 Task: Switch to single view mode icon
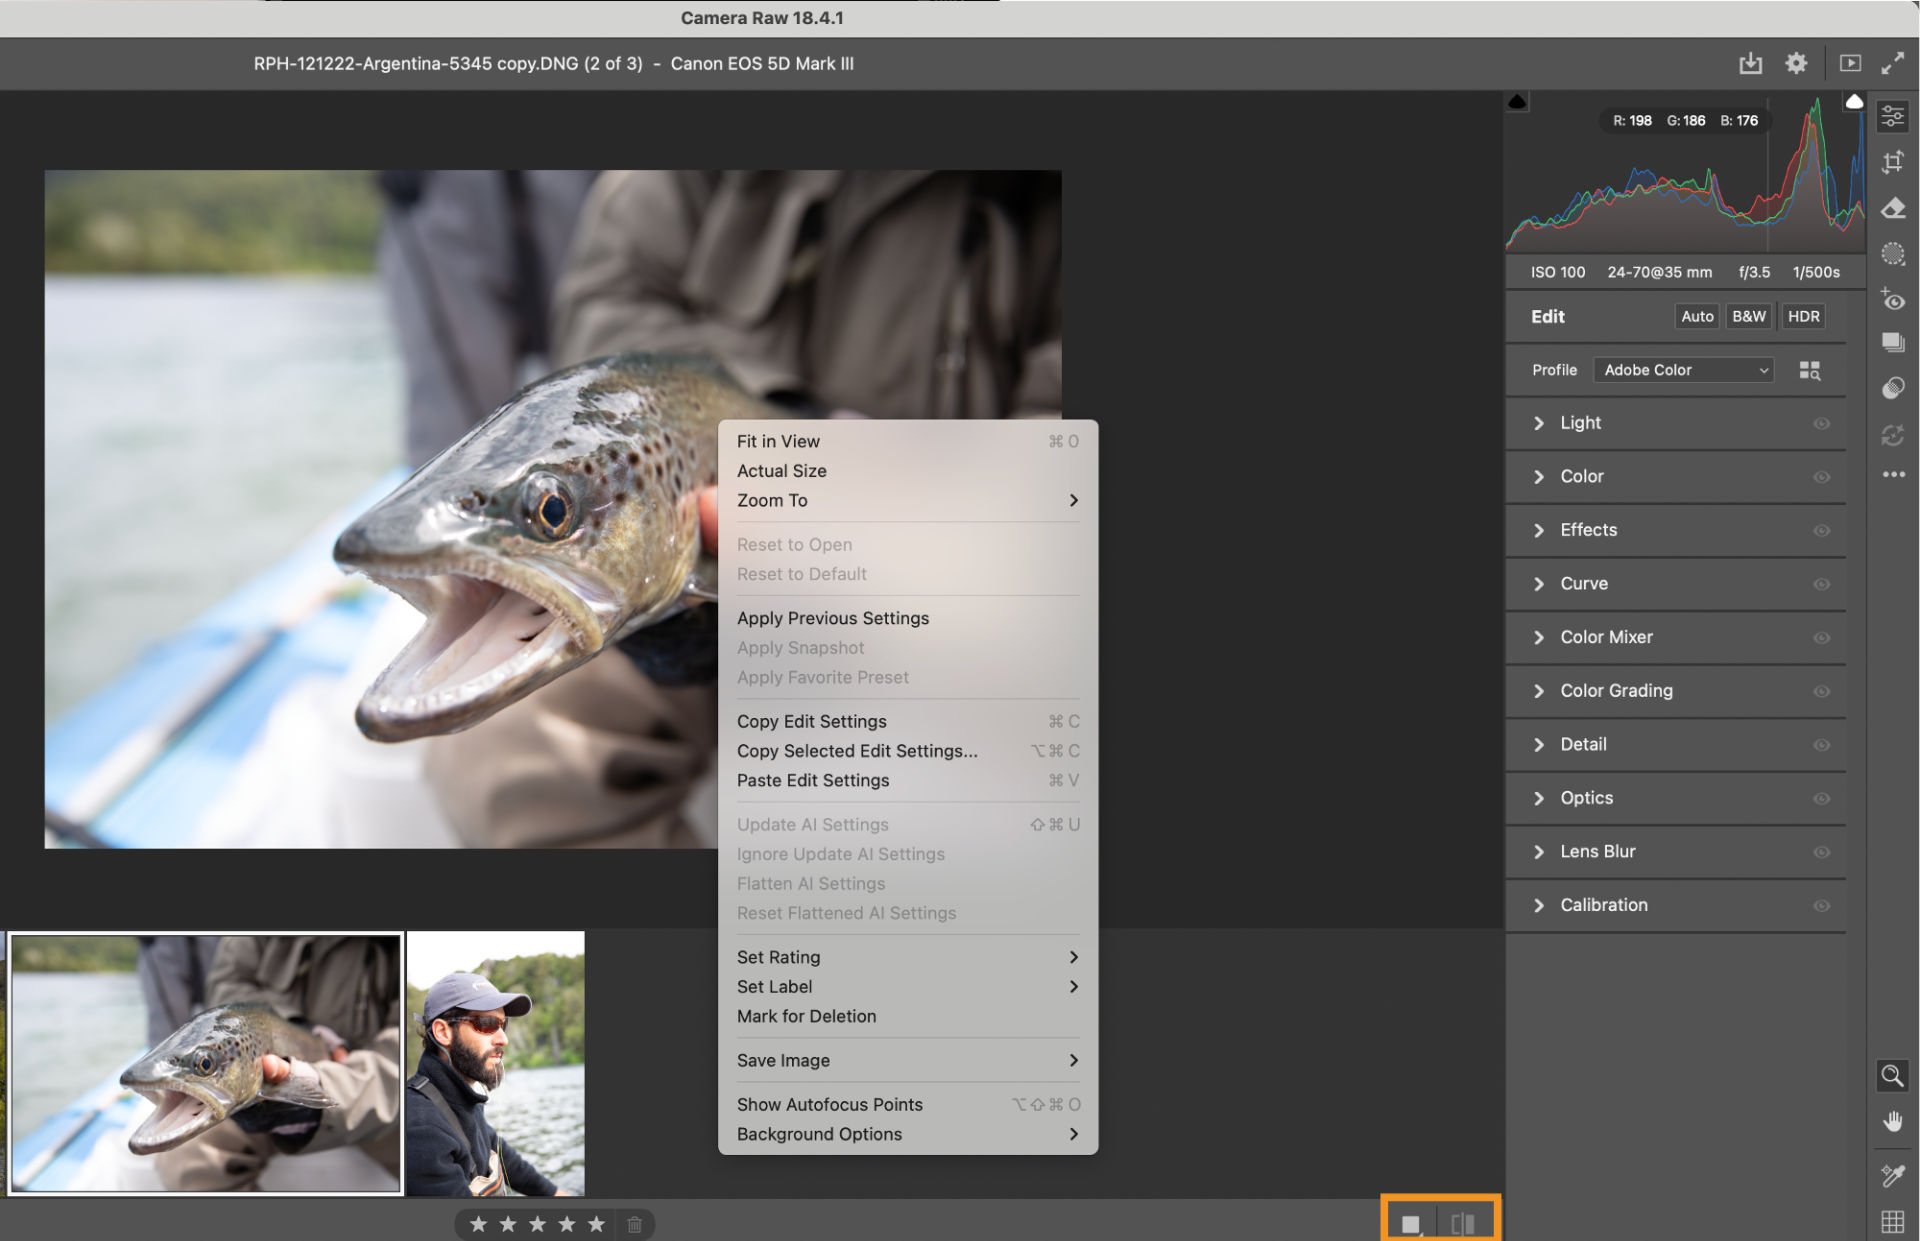coord(1411,1224)
